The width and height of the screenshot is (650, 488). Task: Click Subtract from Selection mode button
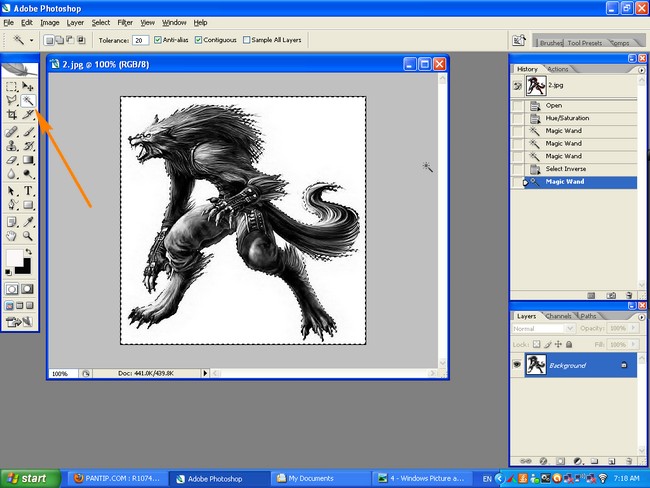point(70,40)
